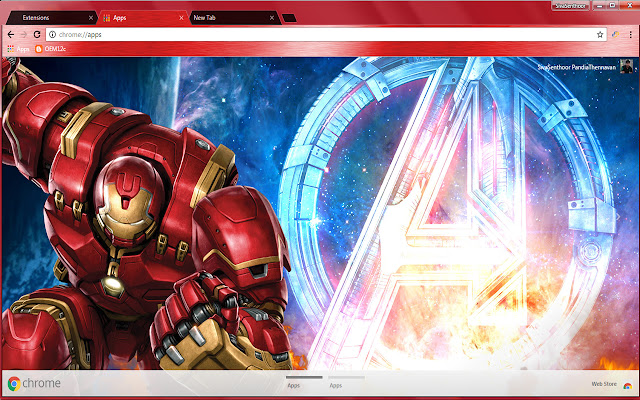Open the Chrome three-dot menu
640x400 pixels.
point(631,35)
